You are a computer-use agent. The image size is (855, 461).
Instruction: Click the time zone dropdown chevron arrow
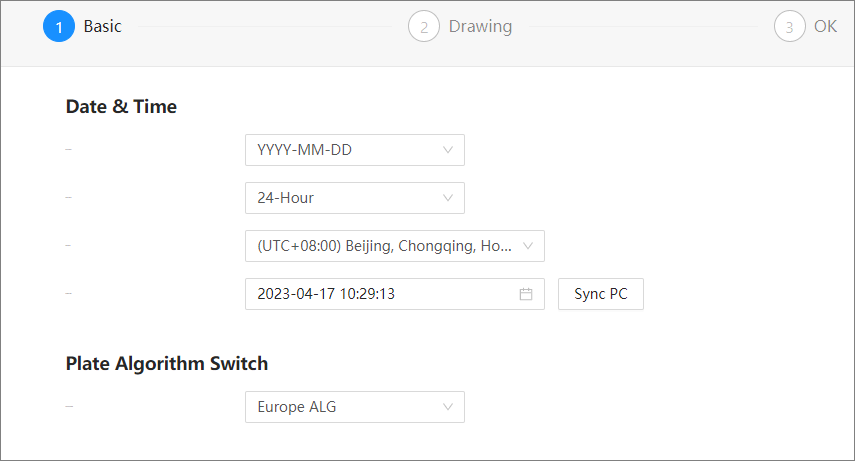coord(528,246)
